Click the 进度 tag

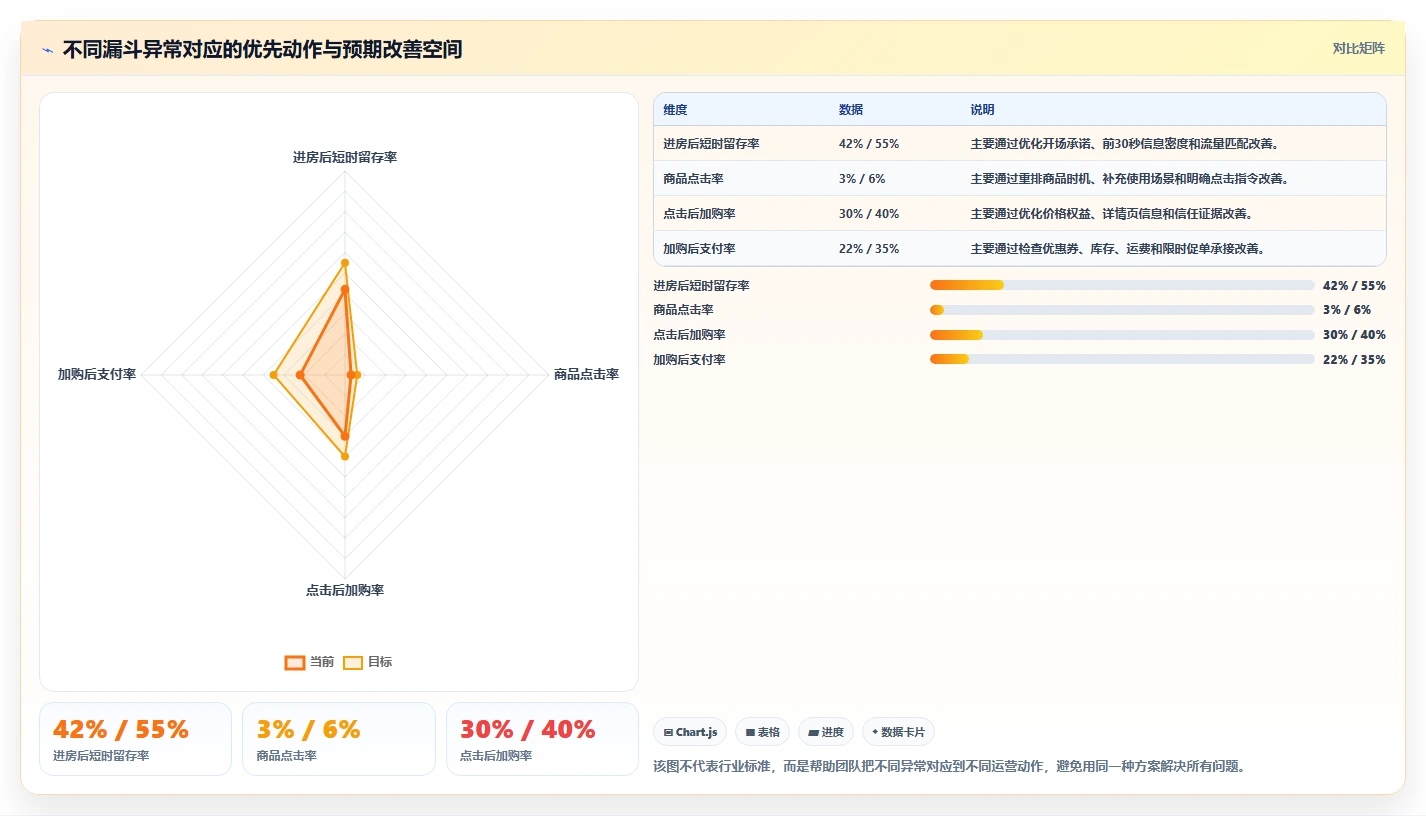[826, 732]
